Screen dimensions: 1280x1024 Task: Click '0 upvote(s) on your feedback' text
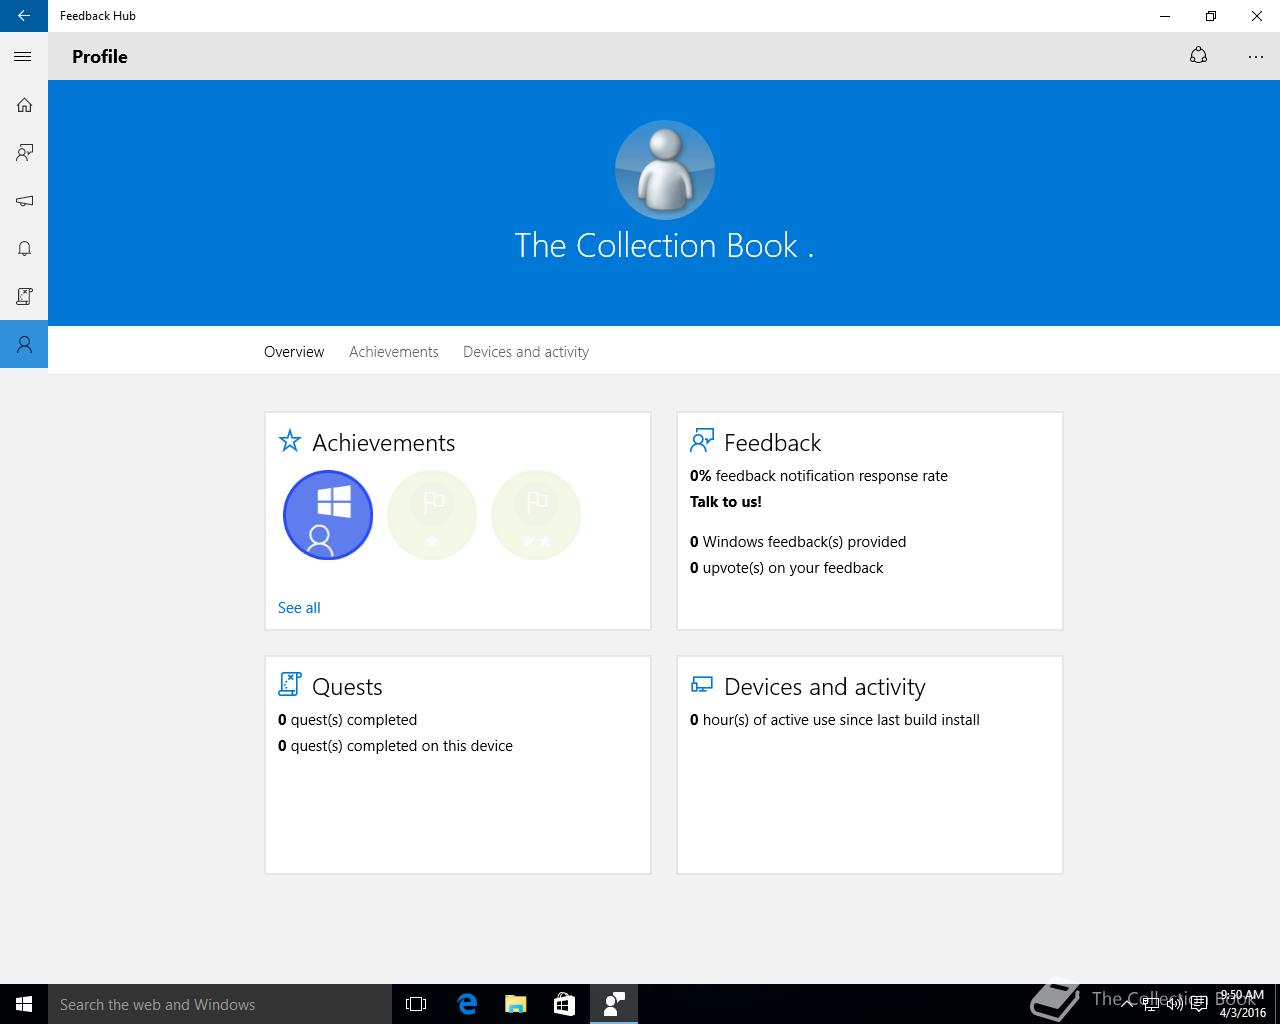click(x=787, y=568)
